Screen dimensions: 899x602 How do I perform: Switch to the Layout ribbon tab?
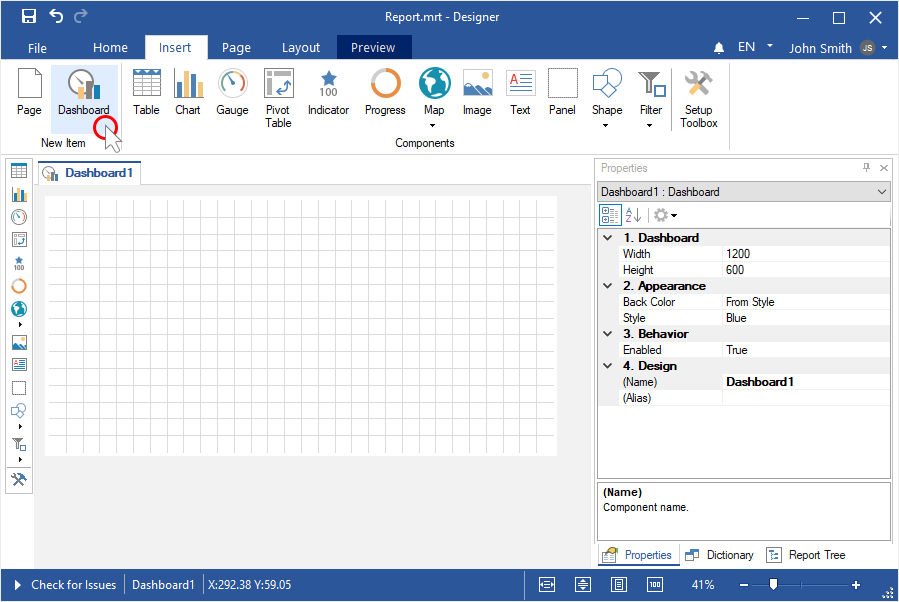[300, 47]
